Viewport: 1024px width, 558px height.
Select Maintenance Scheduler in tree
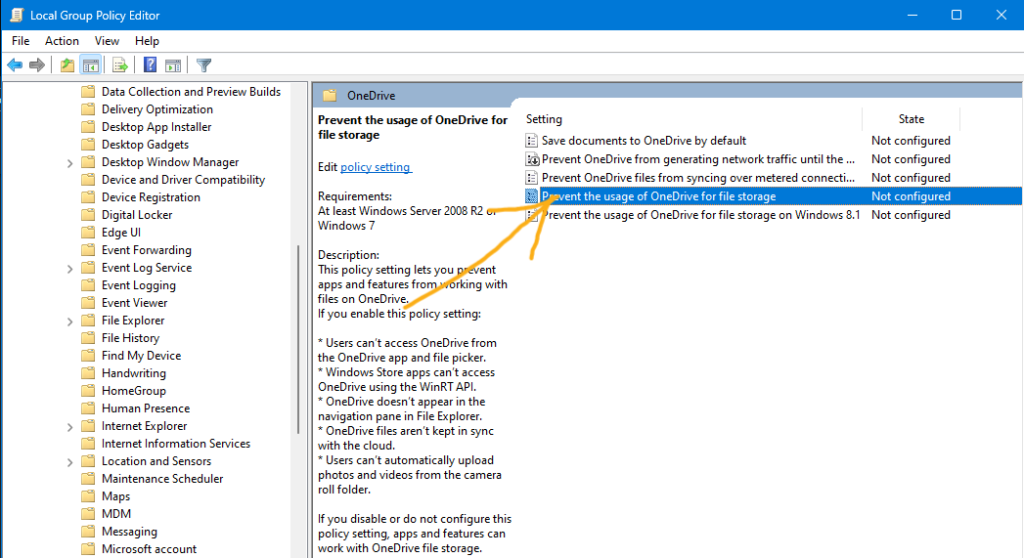(x=162, y=479)
